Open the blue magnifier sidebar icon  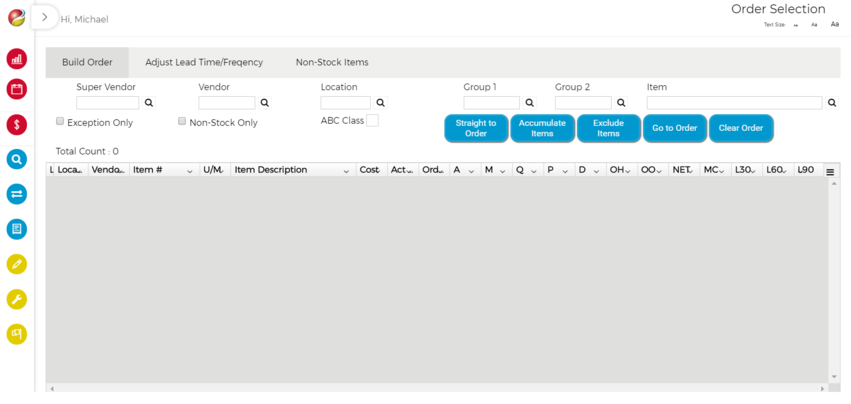(x=17, y=159)
